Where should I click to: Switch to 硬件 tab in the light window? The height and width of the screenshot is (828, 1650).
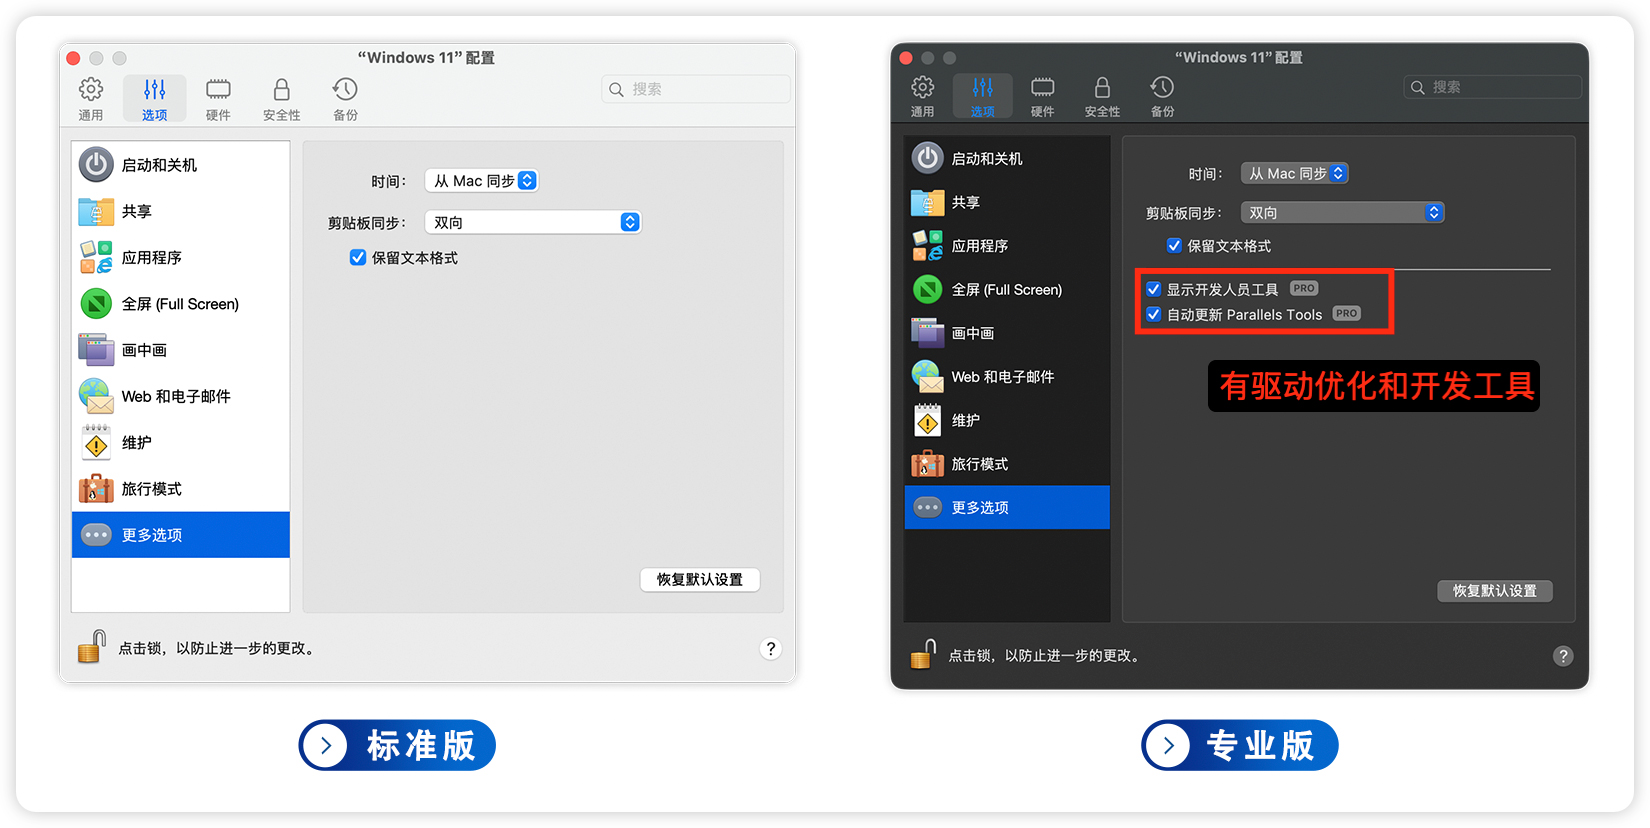[x=218, y=99]
